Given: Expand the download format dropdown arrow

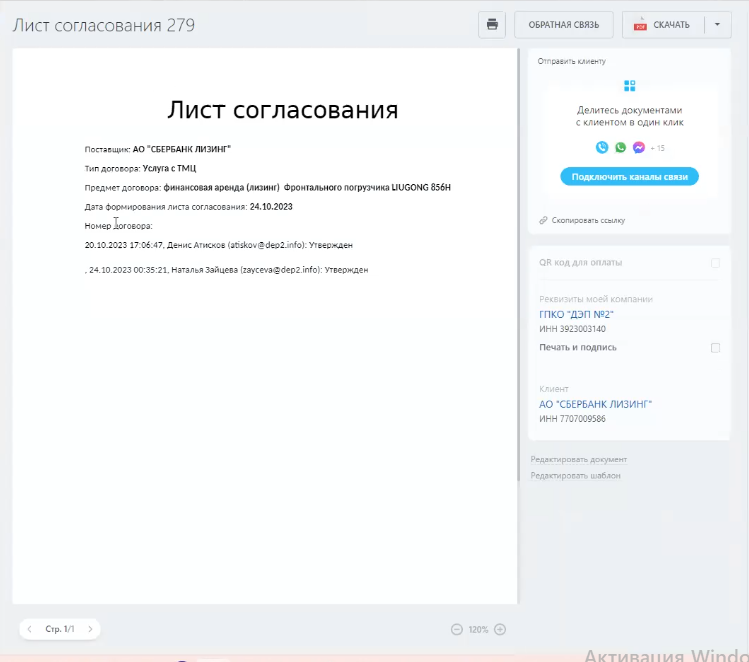Looking at the screenshot, I should (x=717, y=24).
